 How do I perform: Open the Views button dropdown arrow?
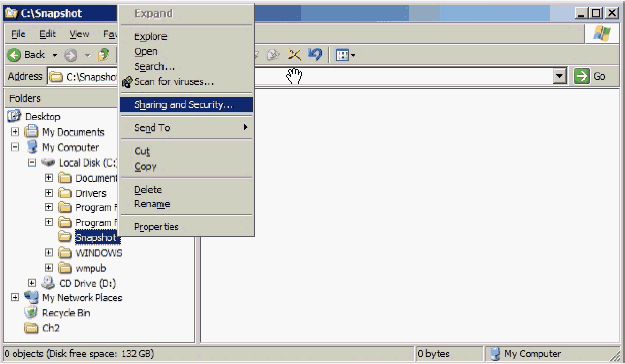pyautogui.click(x=353, y=55)
